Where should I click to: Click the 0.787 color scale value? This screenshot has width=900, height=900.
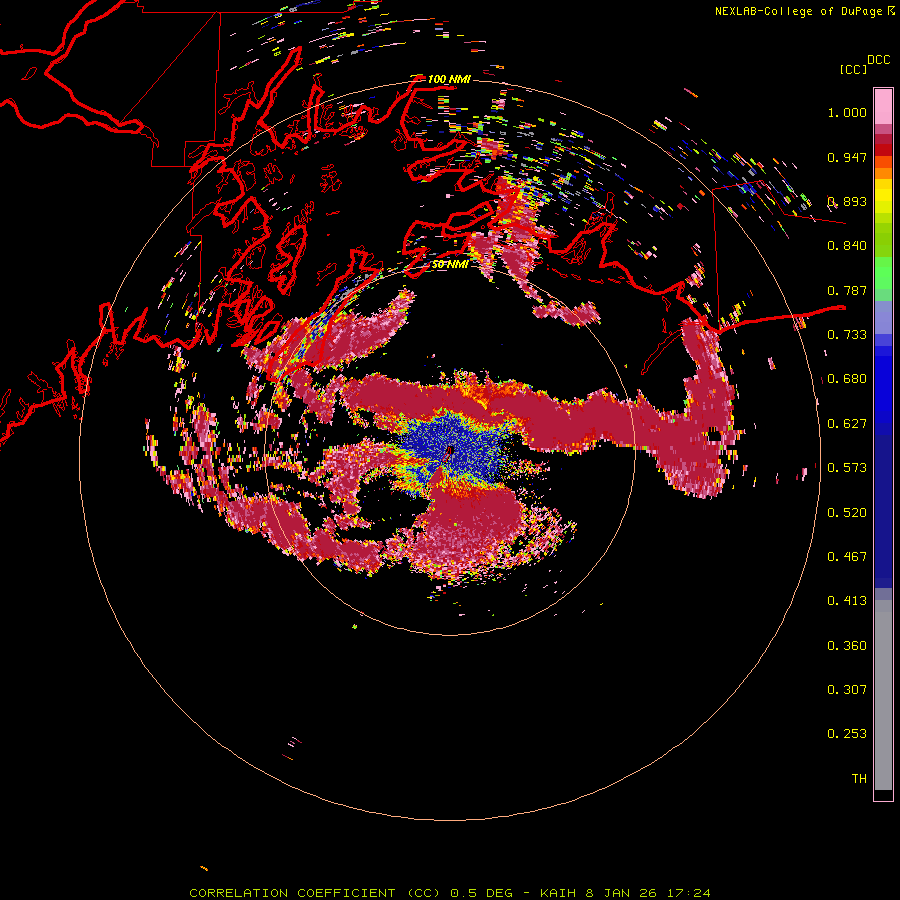click(x=847, y=290)
